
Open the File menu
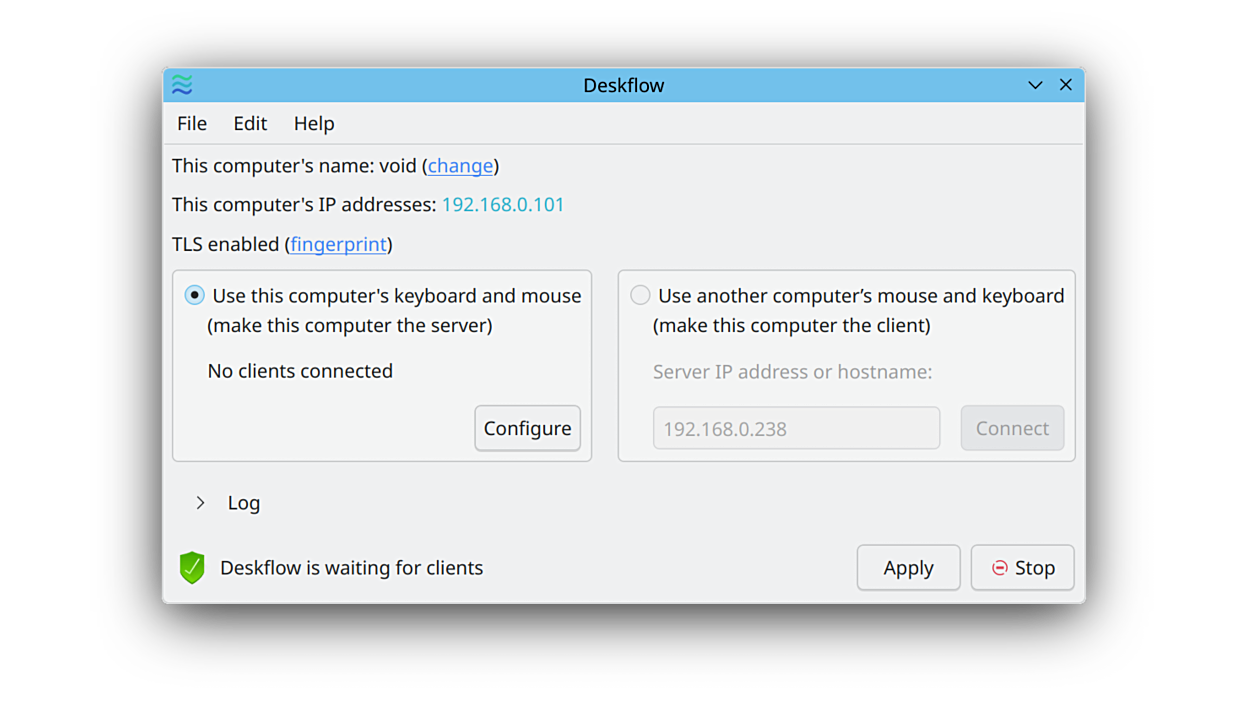coord(192,124)
